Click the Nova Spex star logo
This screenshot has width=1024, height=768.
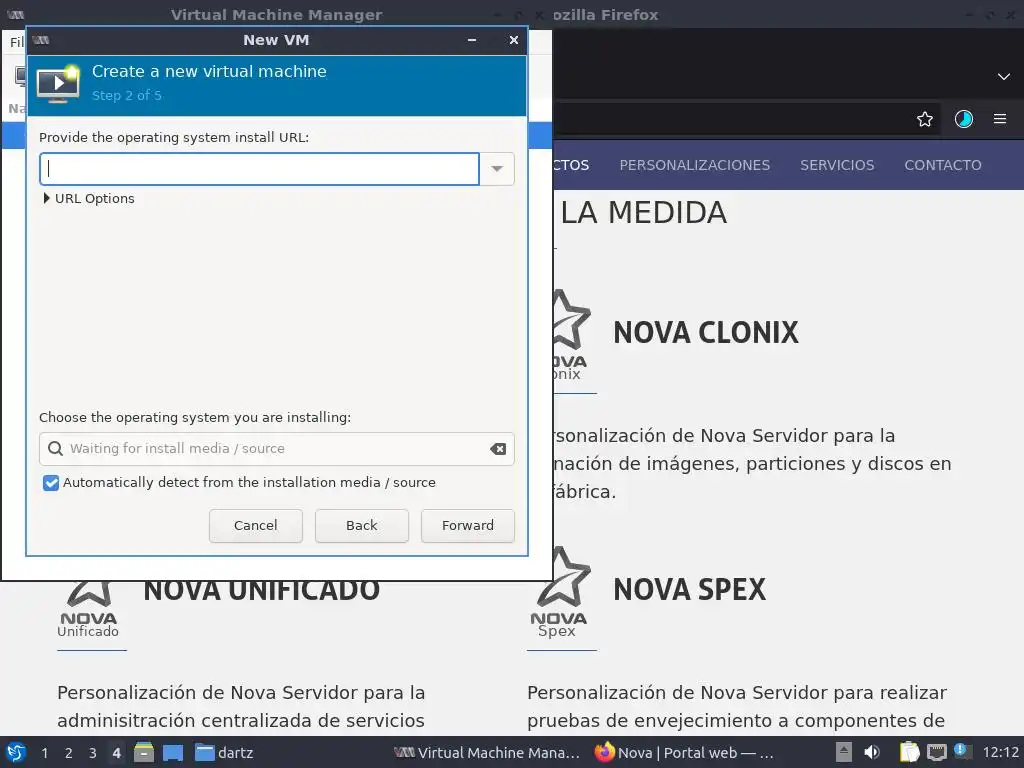tap(560, 591)
